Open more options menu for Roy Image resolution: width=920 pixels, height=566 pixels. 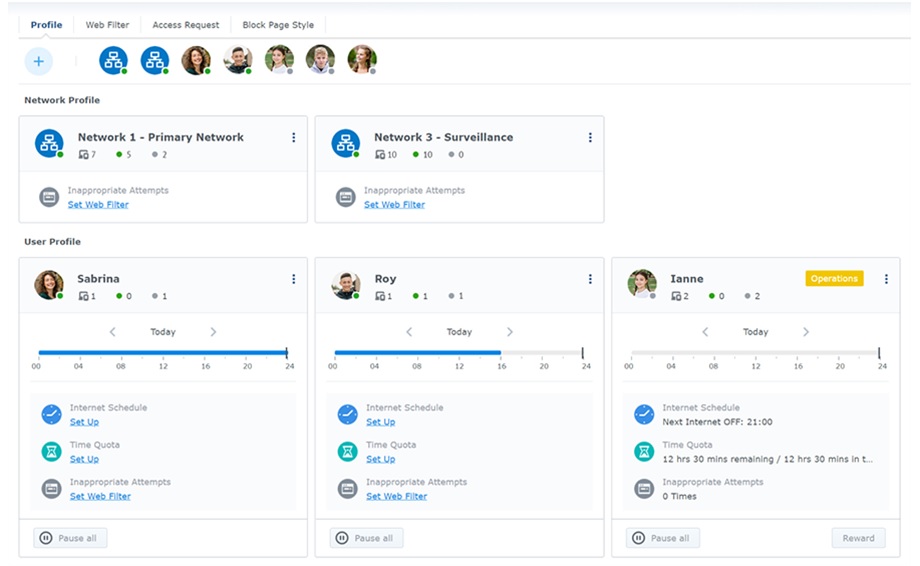coord(590,279)
